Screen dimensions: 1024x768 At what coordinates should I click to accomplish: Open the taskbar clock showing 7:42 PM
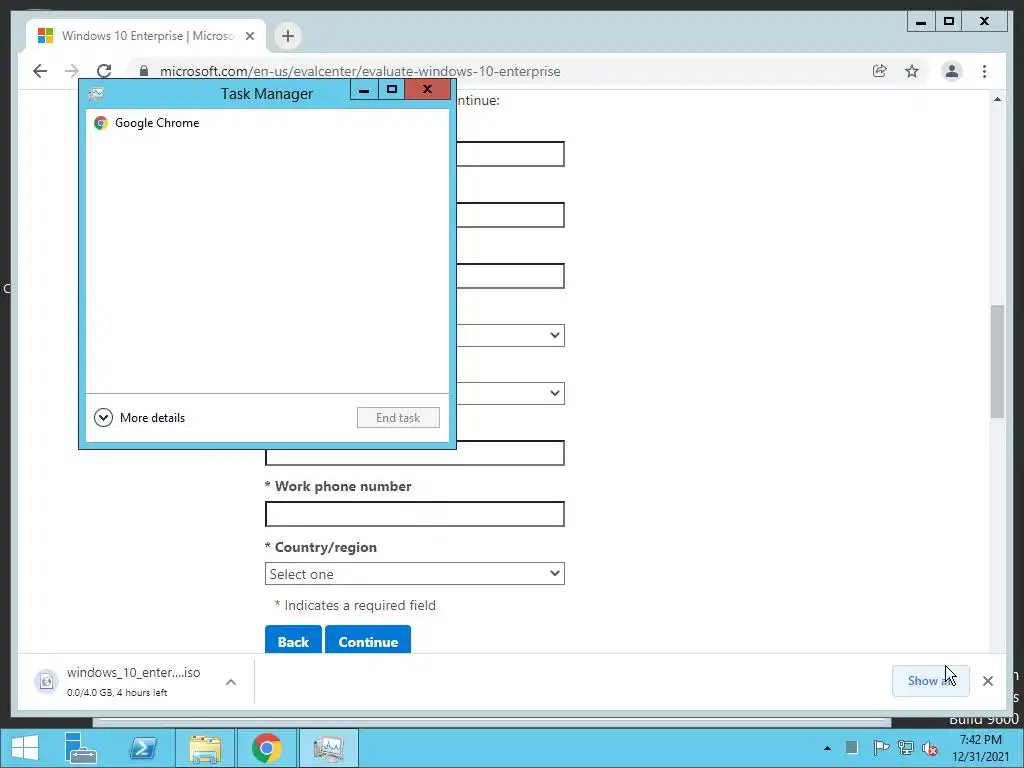(x=980, y=748)
